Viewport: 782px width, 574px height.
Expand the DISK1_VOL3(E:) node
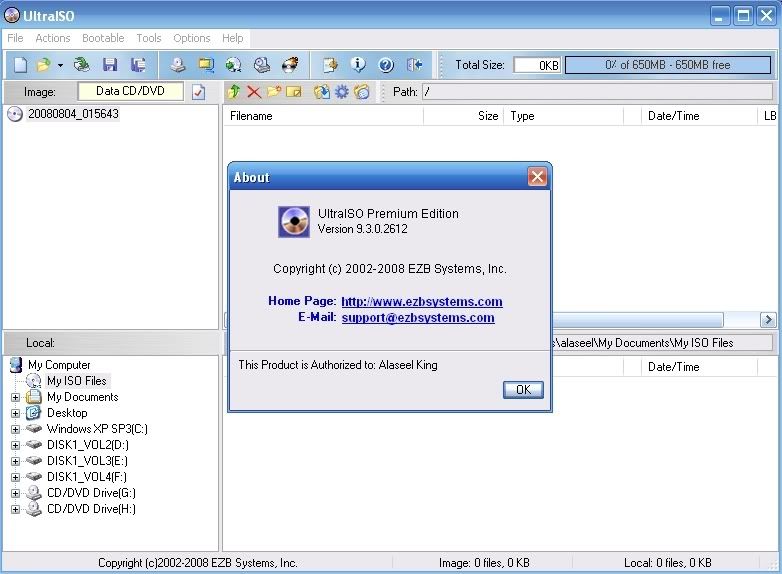coord(15,461)
